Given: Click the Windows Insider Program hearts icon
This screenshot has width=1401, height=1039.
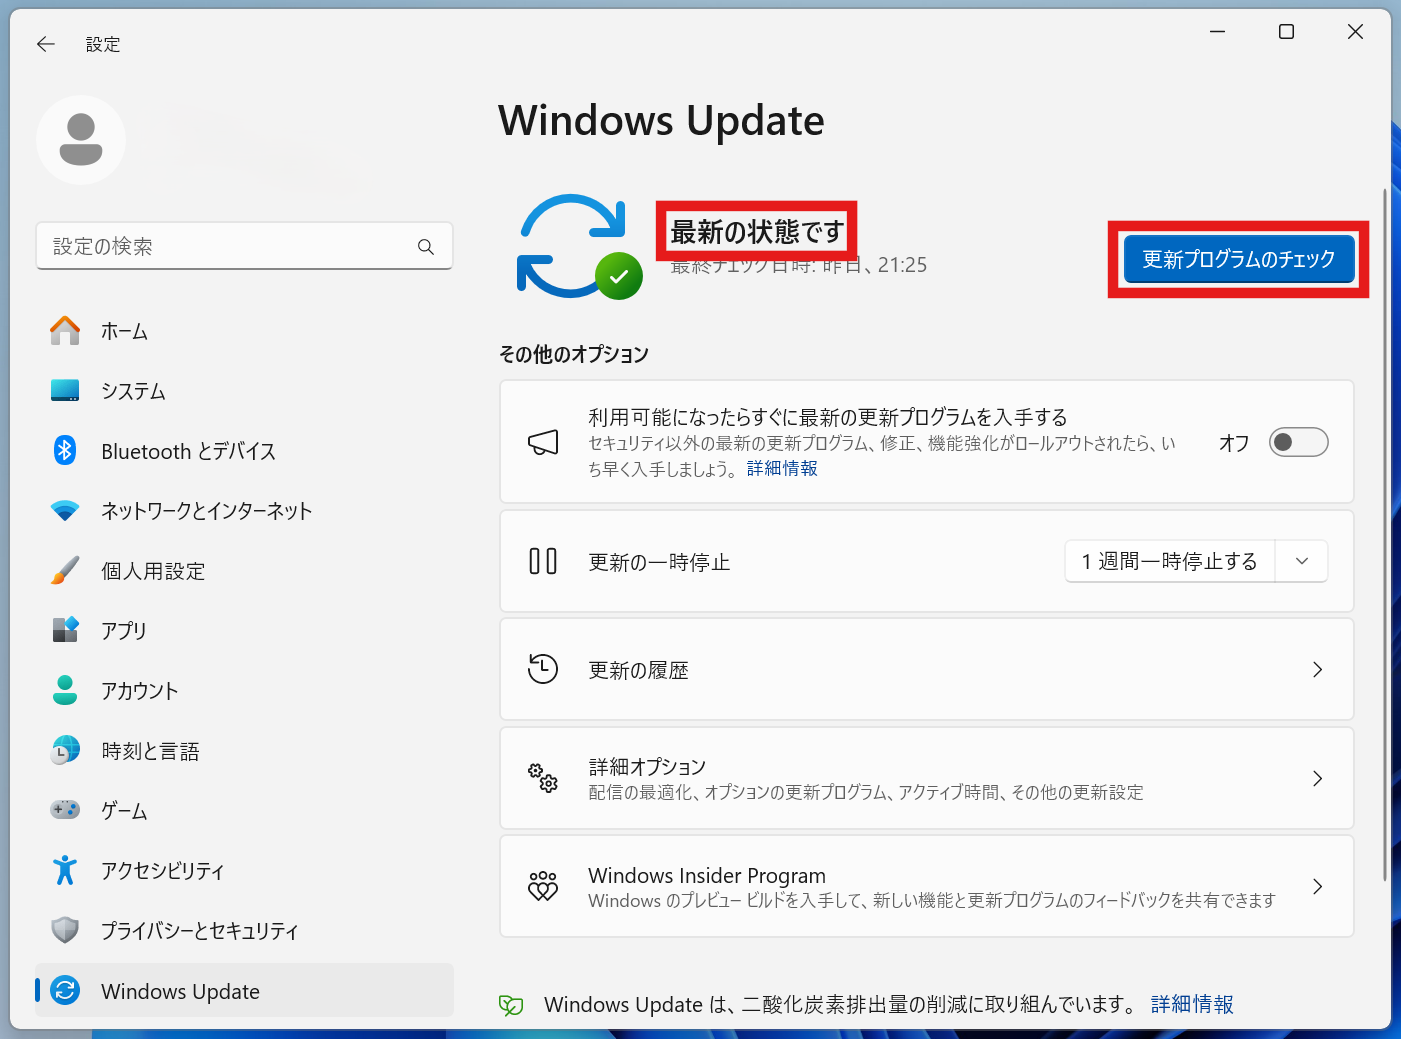Looking at the screenshot, I should click(543, 886).
